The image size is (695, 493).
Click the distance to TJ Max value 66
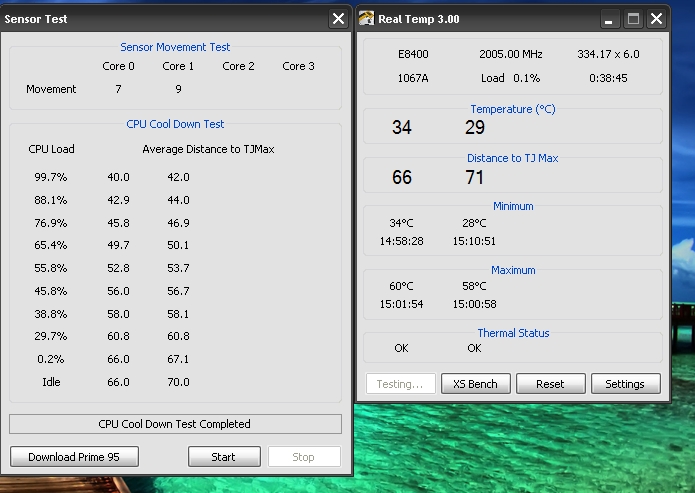tap(402, 177)
